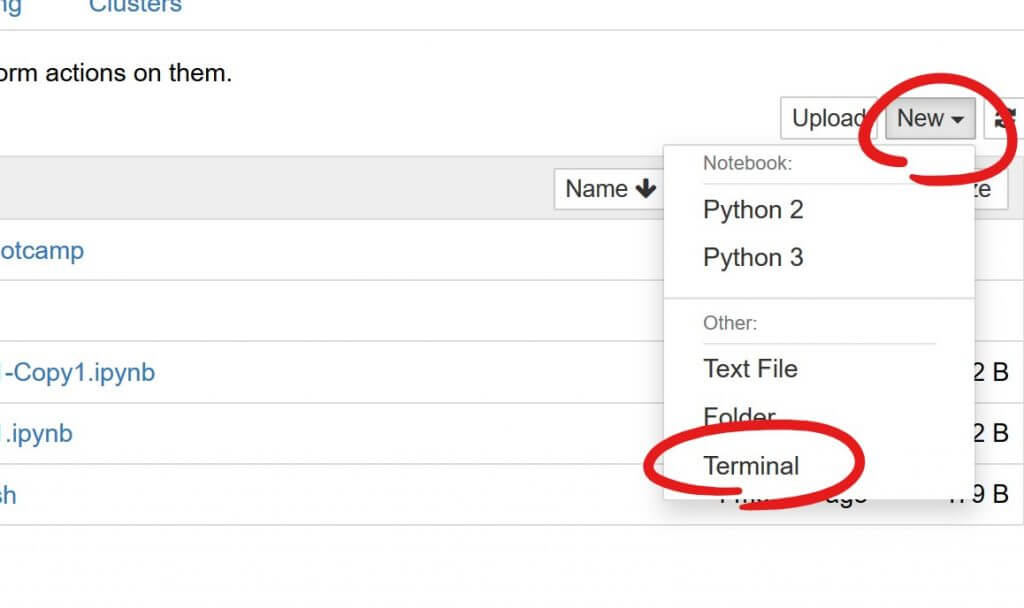Create a new Python 2 notebook
The height and width of the screenshot is (608, 1024).
click(x=753, y=210)
